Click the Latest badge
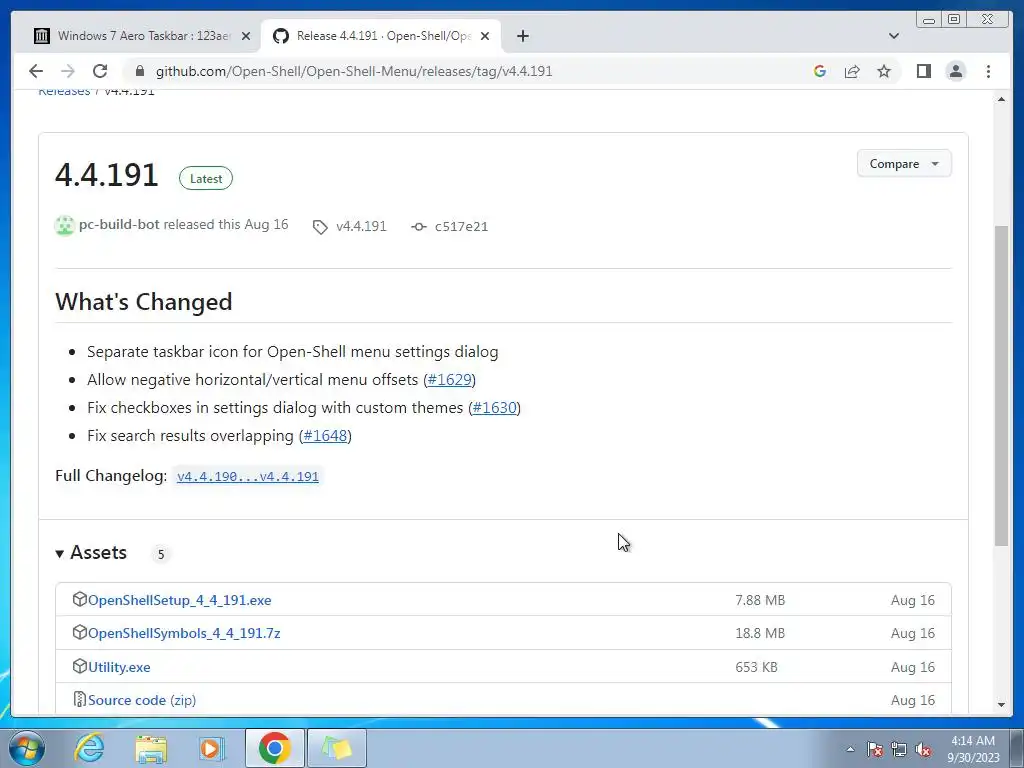Viewport: 1024px width, 768px height. [206, 178]
